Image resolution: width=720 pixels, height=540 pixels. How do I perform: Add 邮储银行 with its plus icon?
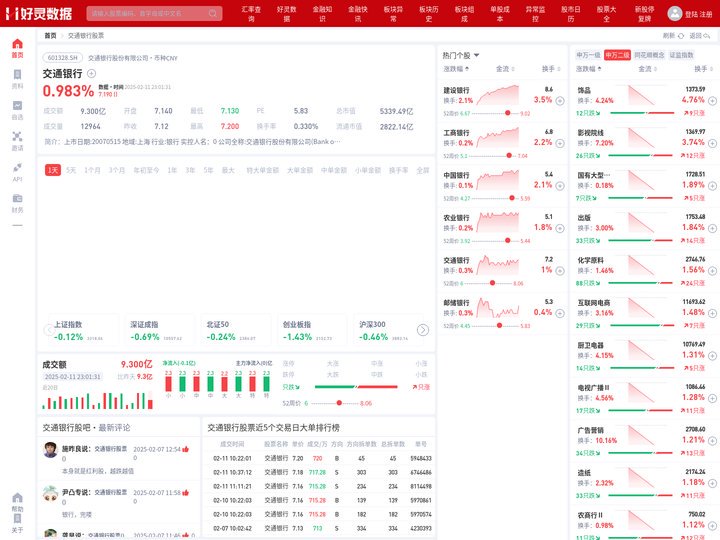560,313
